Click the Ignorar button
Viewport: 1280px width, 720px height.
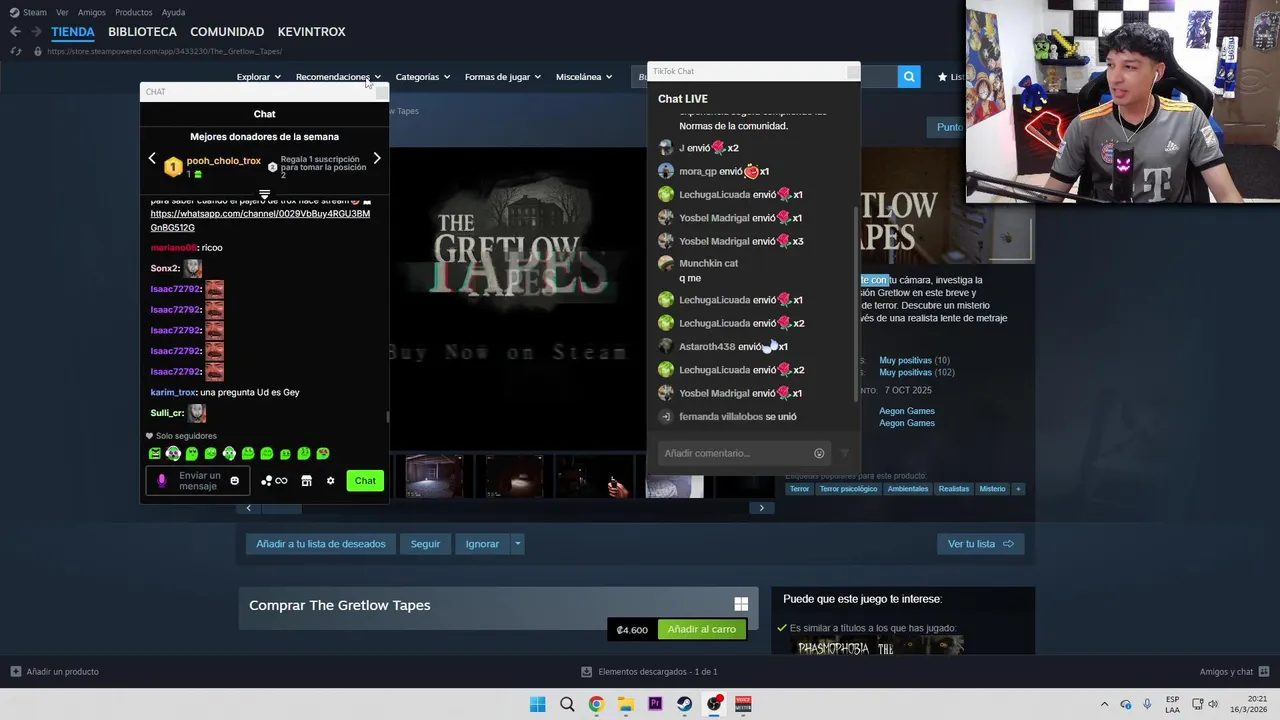(482, 544)
